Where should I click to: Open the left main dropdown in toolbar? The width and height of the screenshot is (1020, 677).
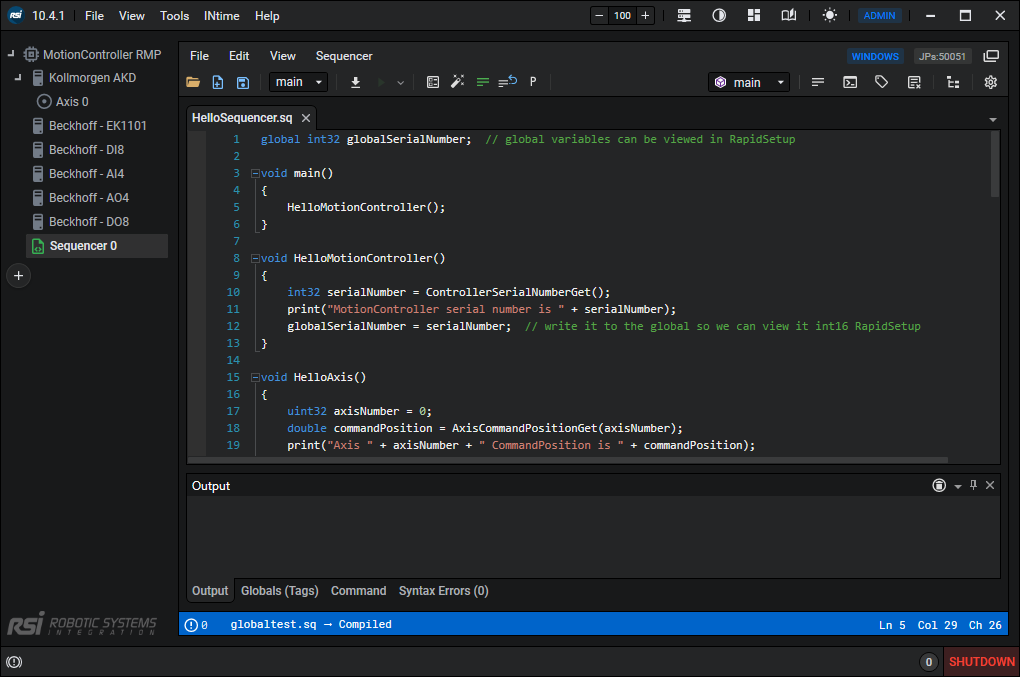coord(299,82)
